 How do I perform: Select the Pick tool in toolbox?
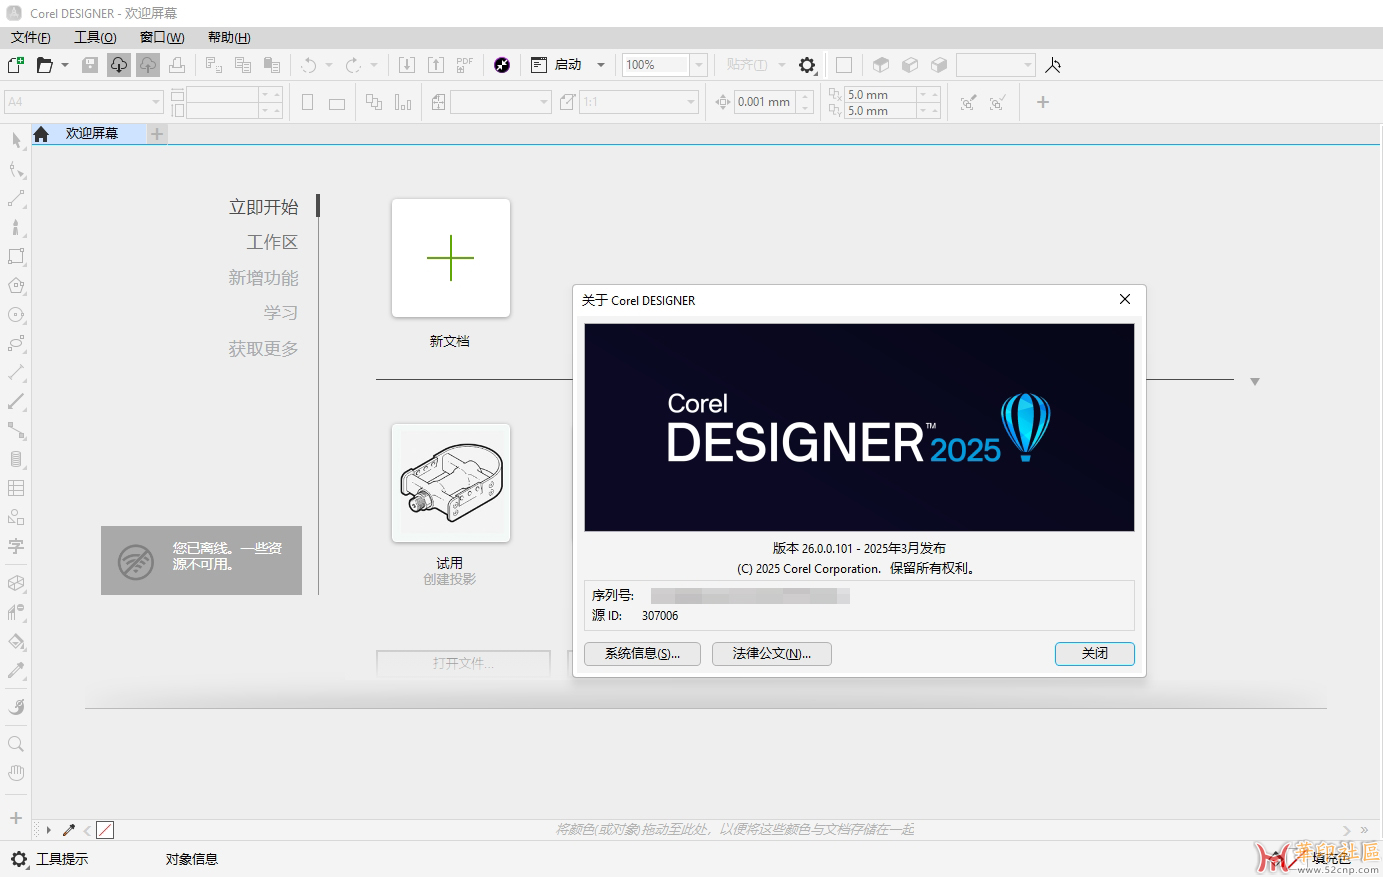point(16,140)
